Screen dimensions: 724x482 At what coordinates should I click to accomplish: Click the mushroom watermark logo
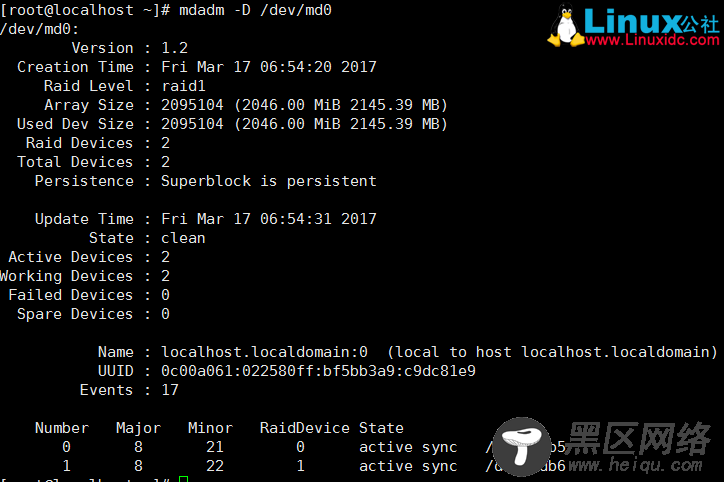click(x=522, y=447)
